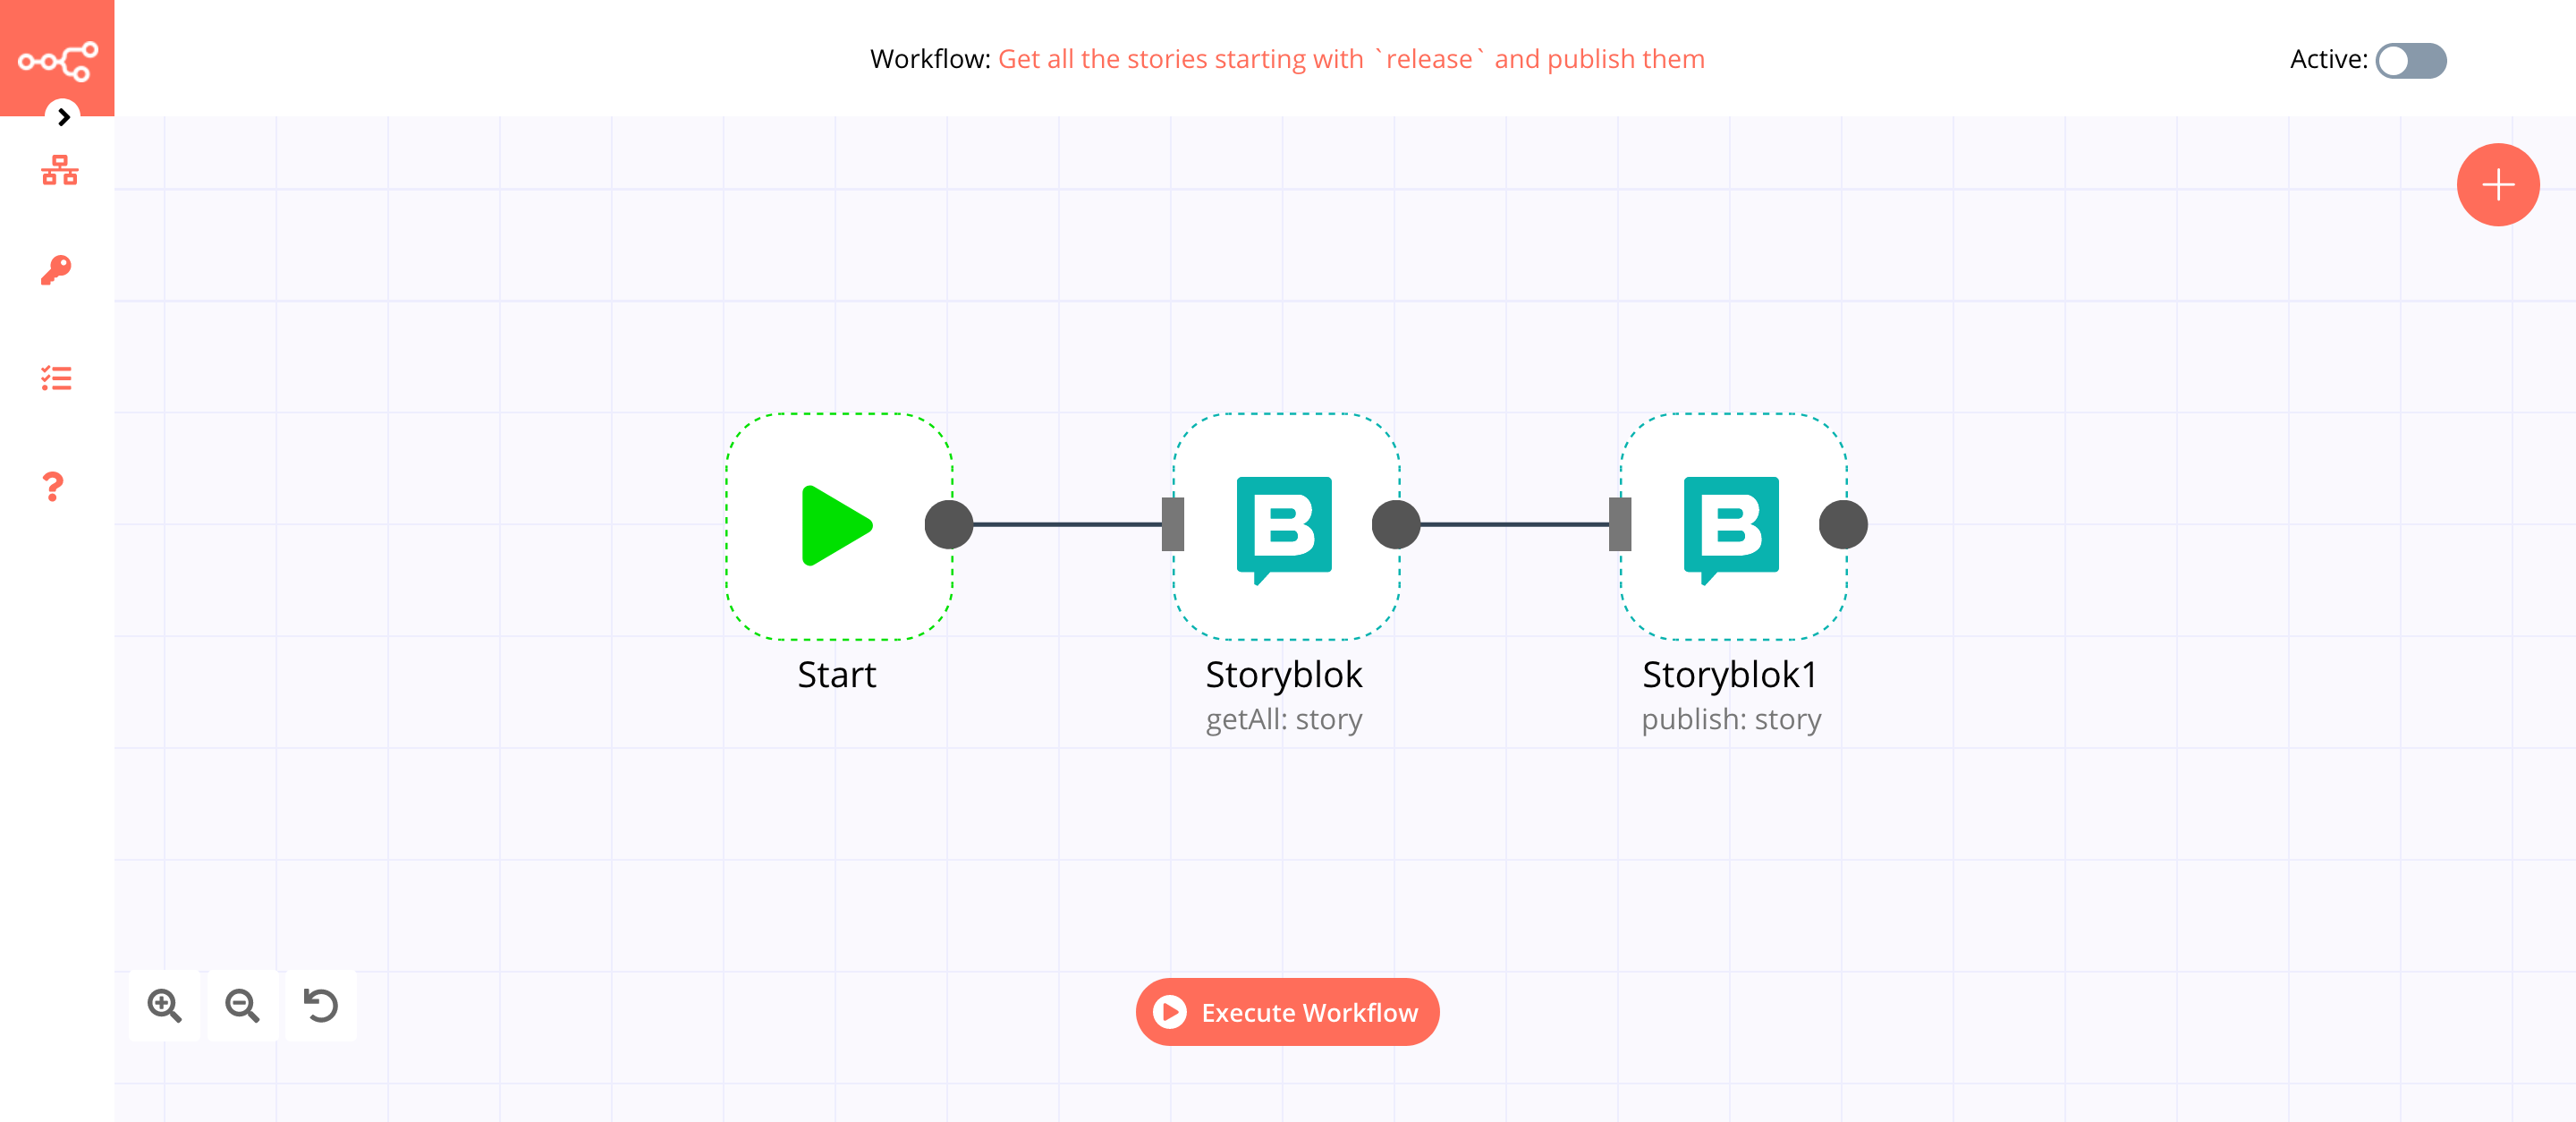Image resolution: width=2576 pixels, height=1122 pixels.
Task: Expand the left sidebar panel
Action: click(x=59, y=115)
